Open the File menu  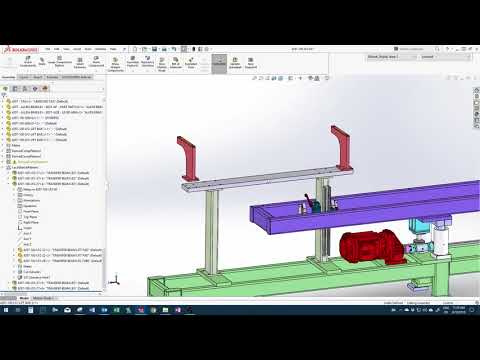(x=48, y=49)
